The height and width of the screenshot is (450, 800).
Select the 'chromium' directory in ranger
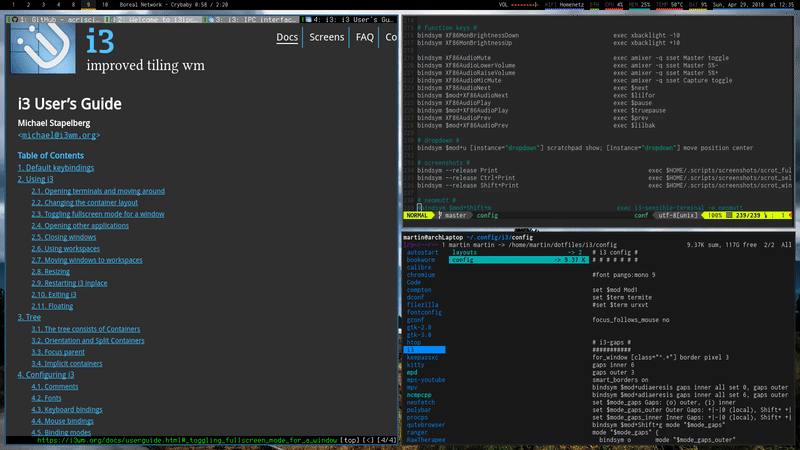click(420, 274)
